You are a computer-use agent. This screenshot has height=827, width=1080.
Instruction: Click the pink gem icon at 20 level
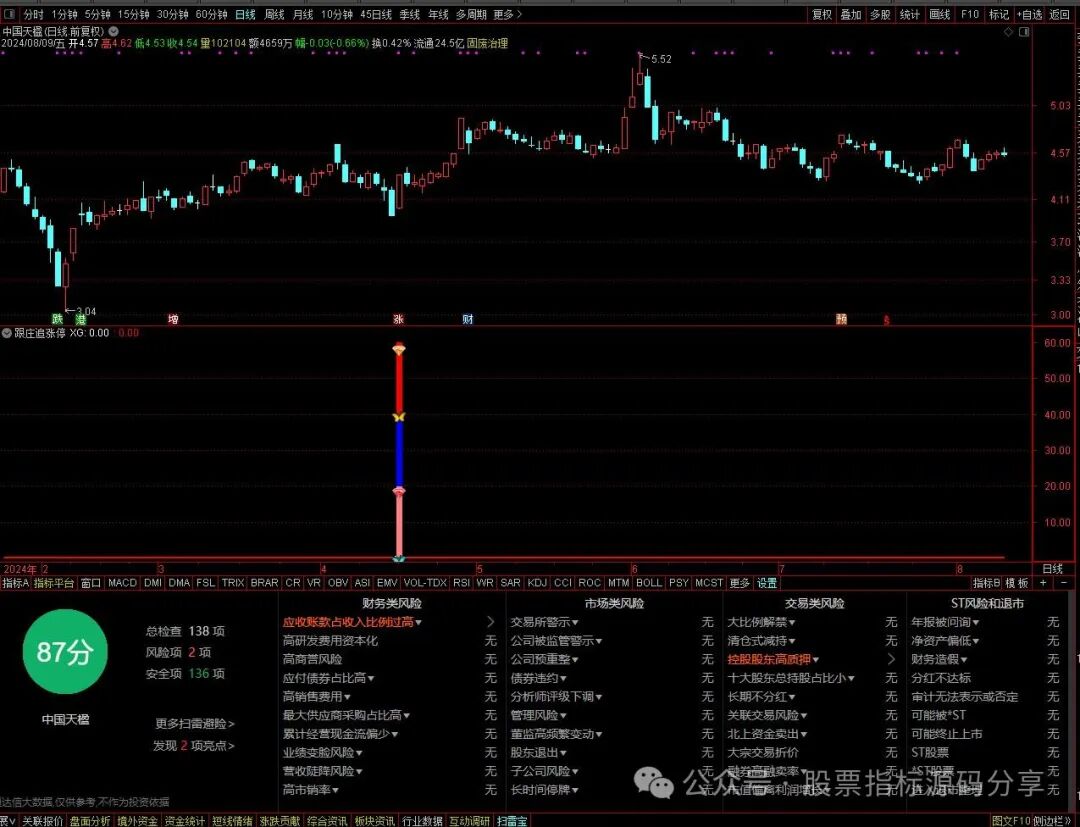(399, 491)
